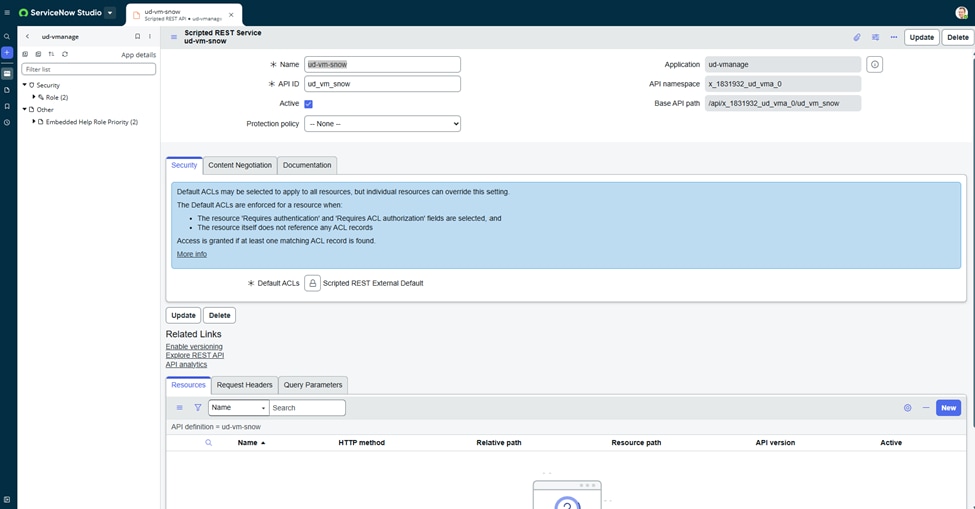Click the Filter list input field
Image resolution: width=975 pixels, height=509 pixels.
89,70
